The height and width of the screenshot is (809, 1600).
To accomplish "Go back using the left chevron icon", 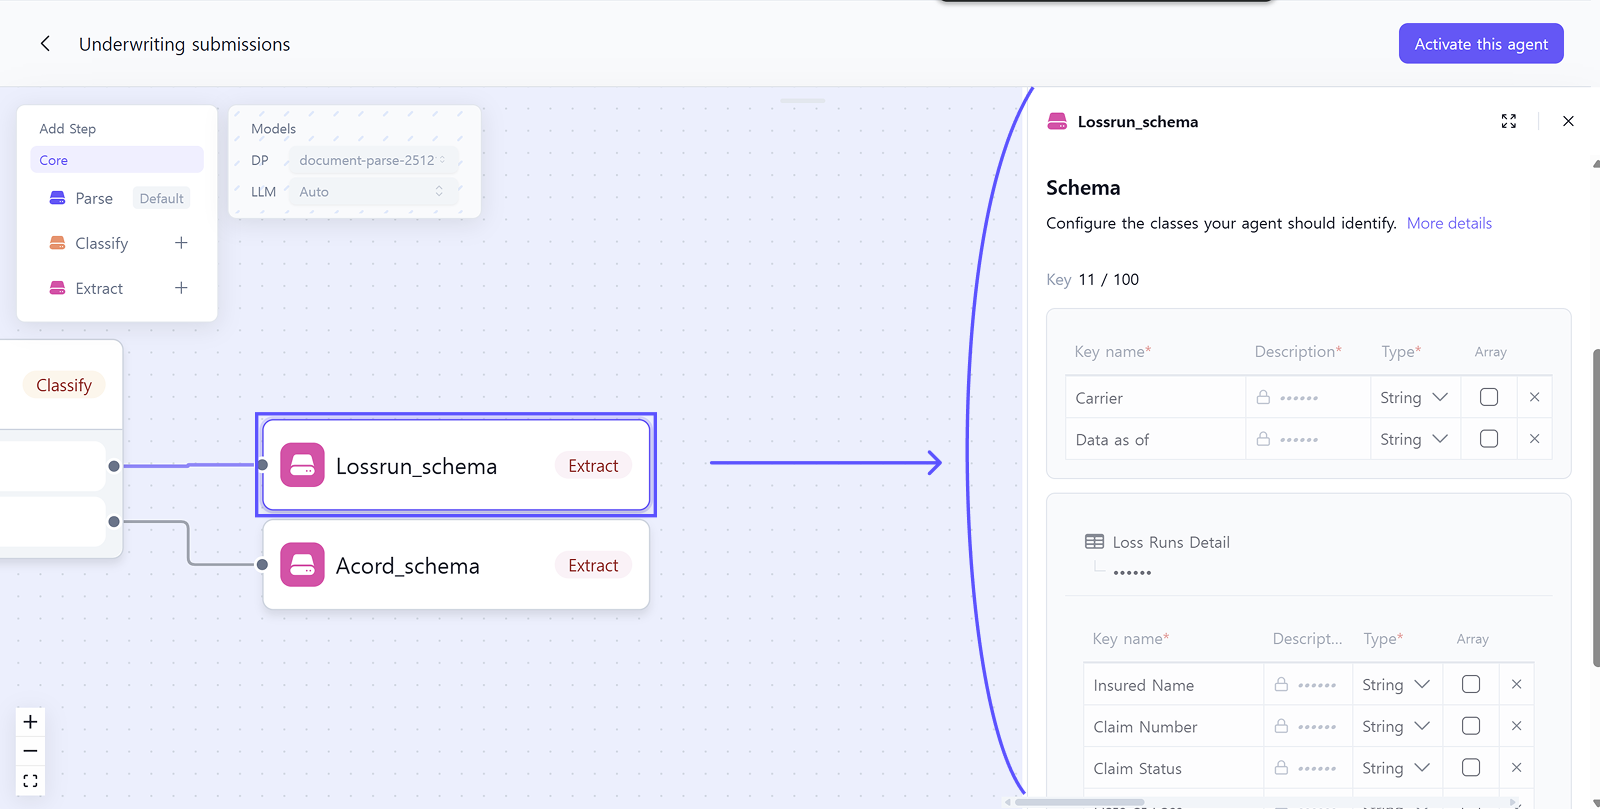I will (x=45, y=44).
